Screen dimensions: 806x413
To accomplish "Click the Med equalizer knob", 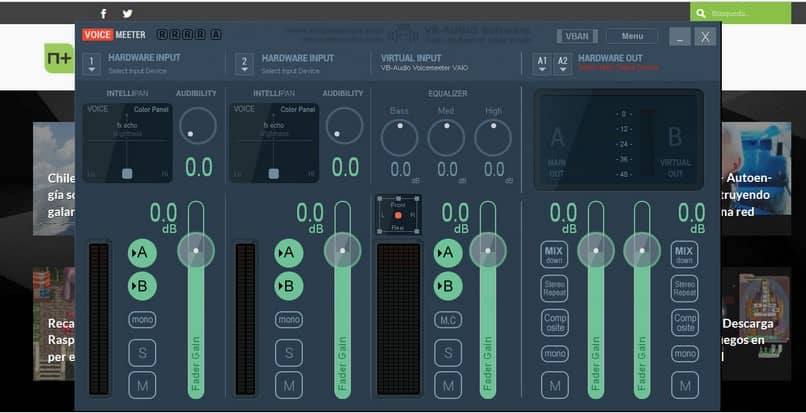I will pyautogui.click(x=446, y=138).
